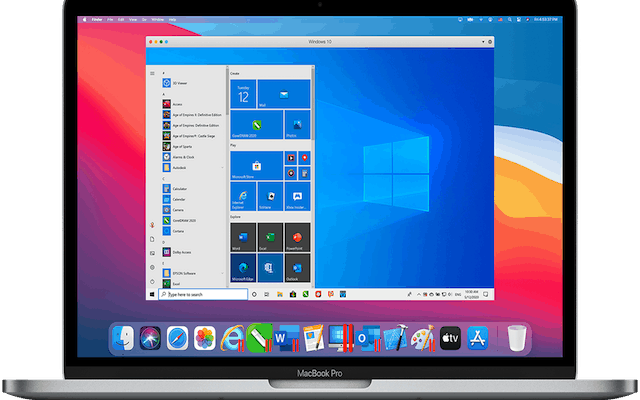The width and height of the screenshot is (640, 400).
Task: Open Photos app in the Dock
Action: [x=204, y=338]
